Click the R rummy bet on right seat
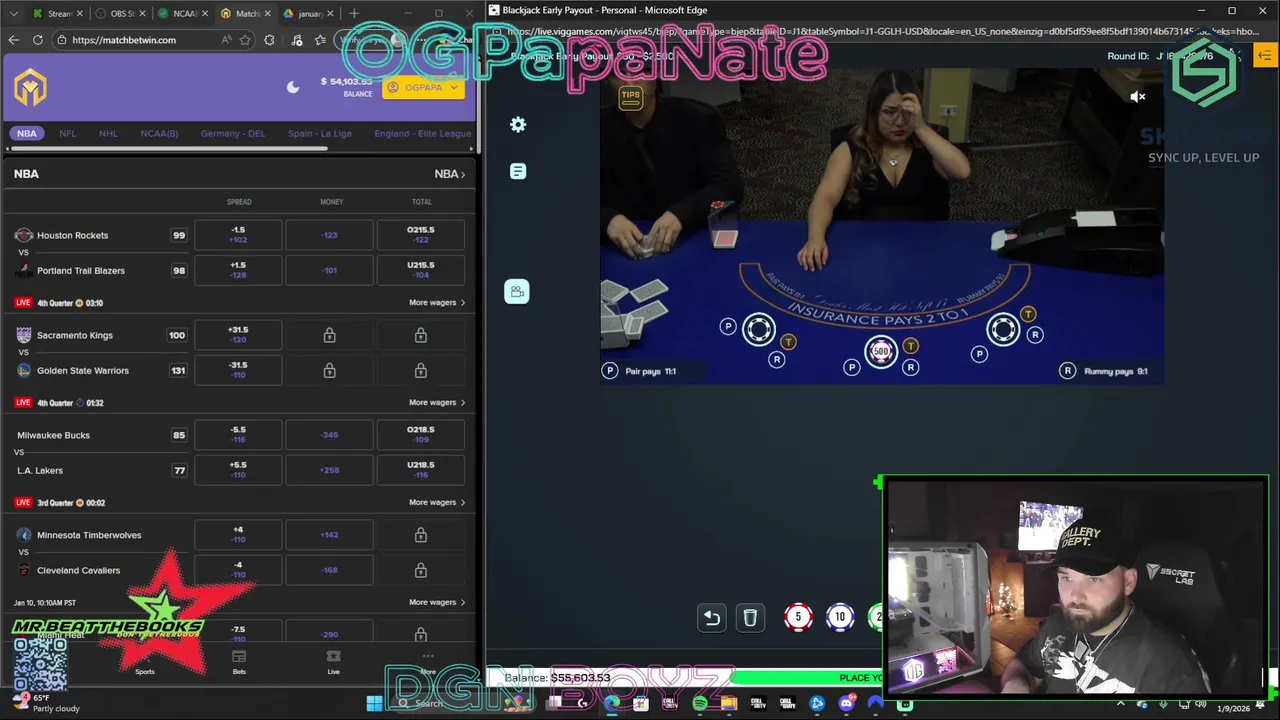The image size is (1280, 720). coord(1035,335)
